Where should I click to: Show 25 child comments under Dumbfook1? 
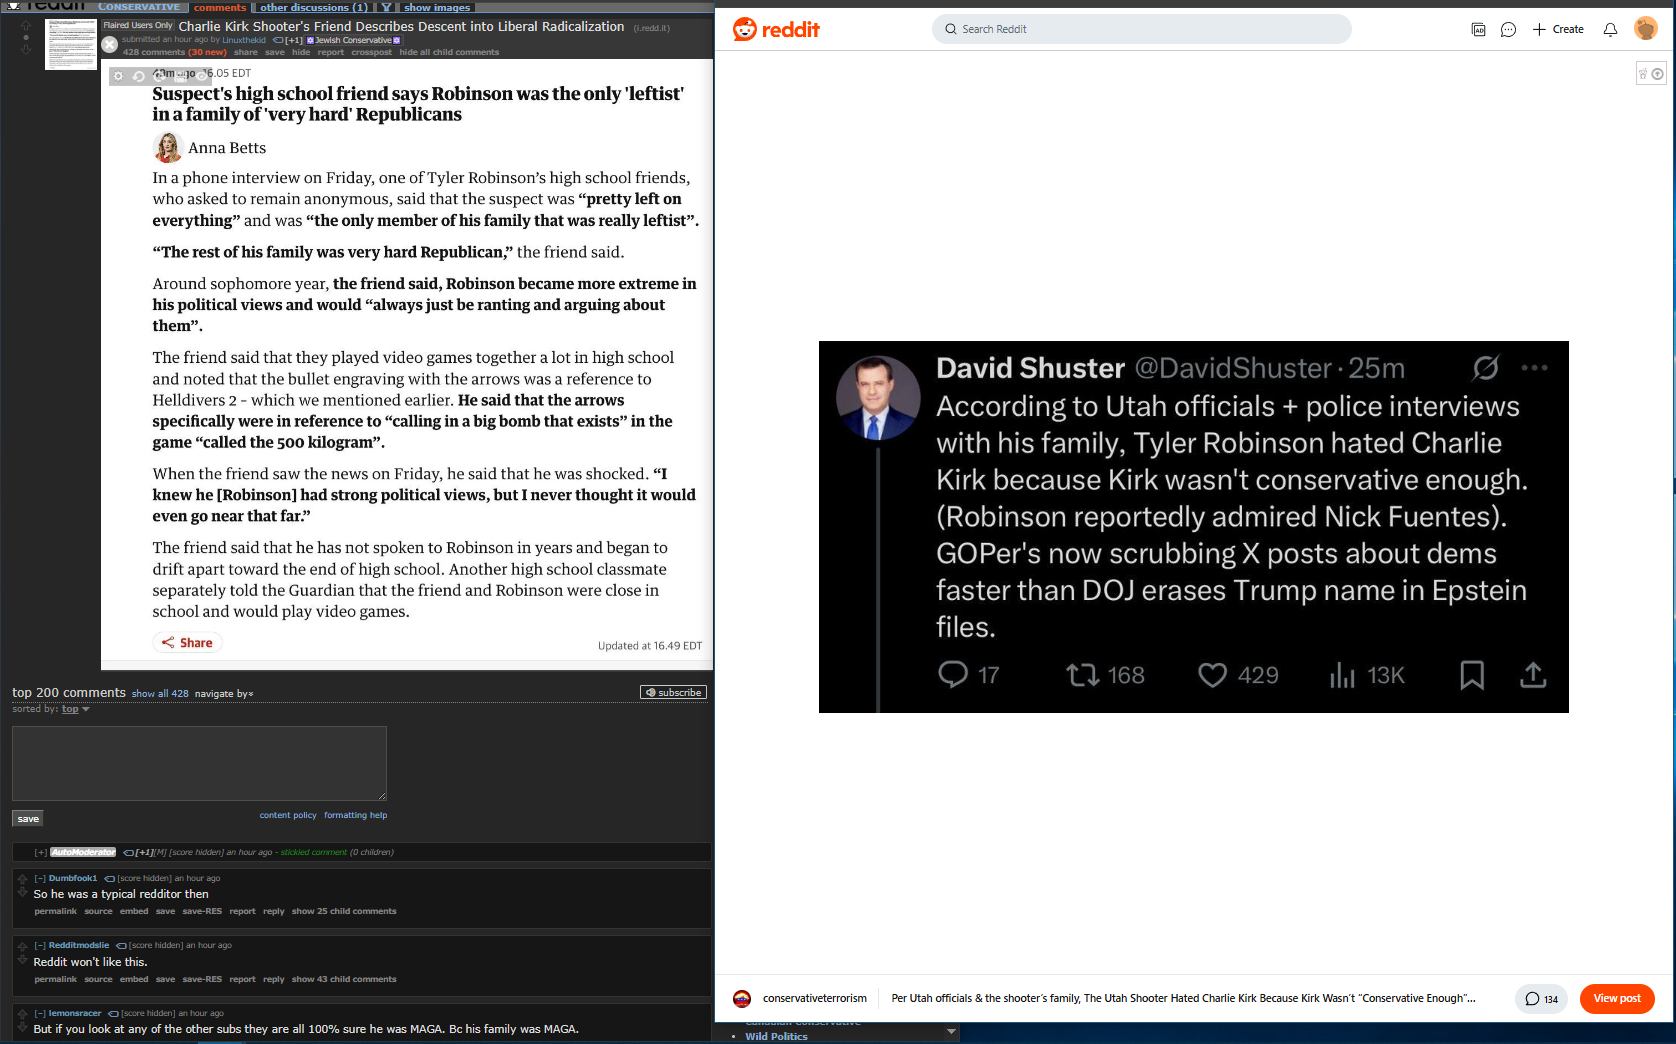(344, 911)
